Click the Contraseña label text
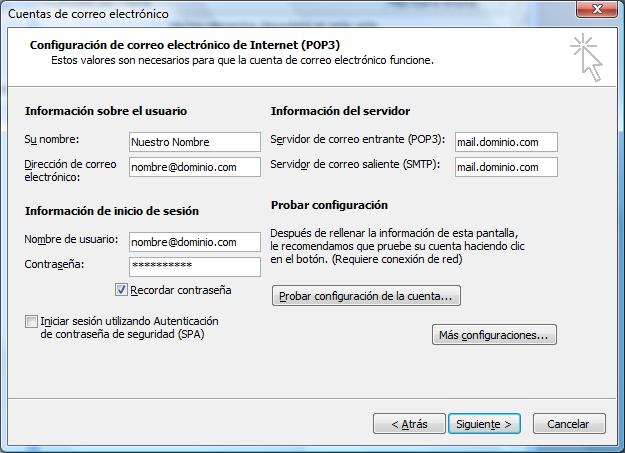This screenshot has height=453, width=625. click(54, 264)
